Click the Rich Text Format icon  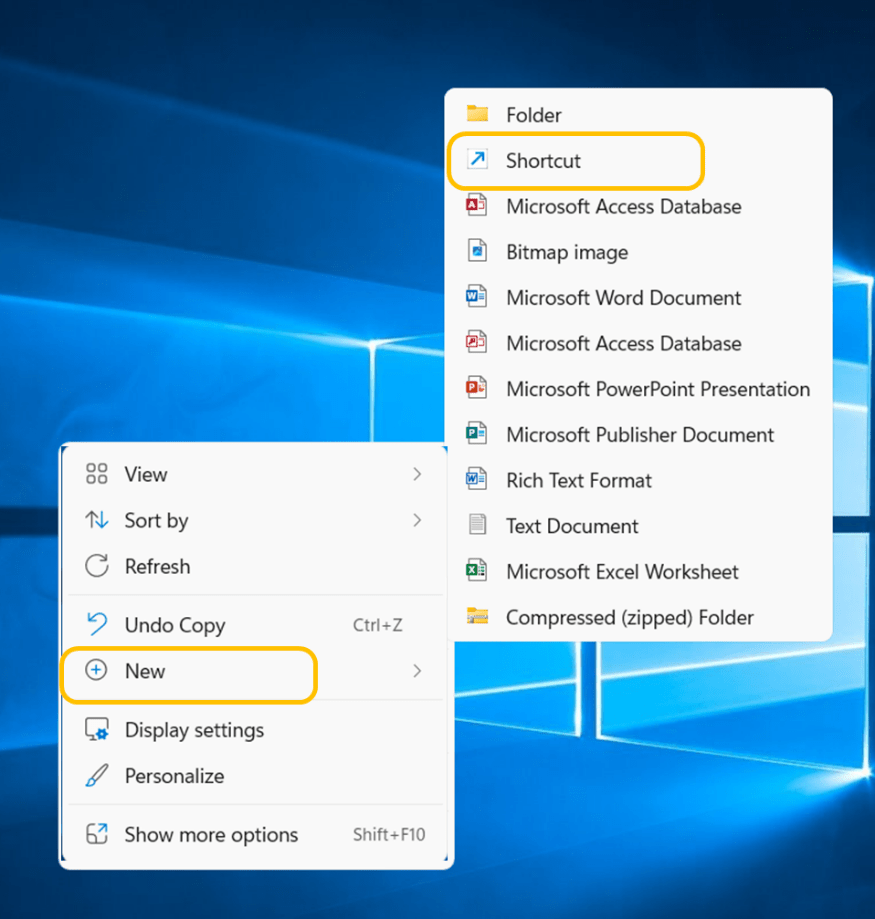pos(478,480)
